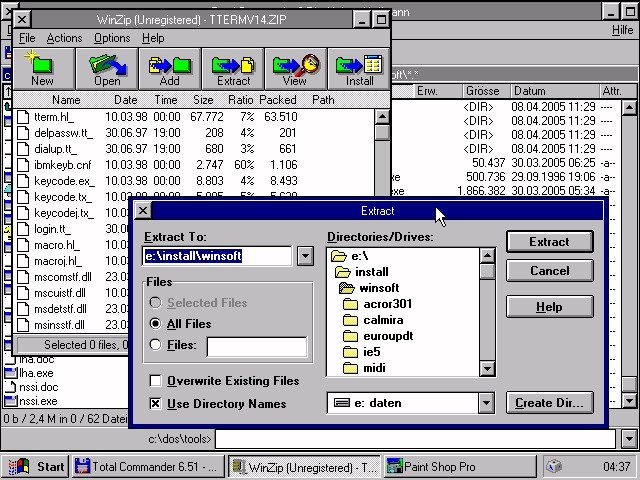
Task: Select the Files: radio button
Action: pyautogui.click(x=155, y=345)
